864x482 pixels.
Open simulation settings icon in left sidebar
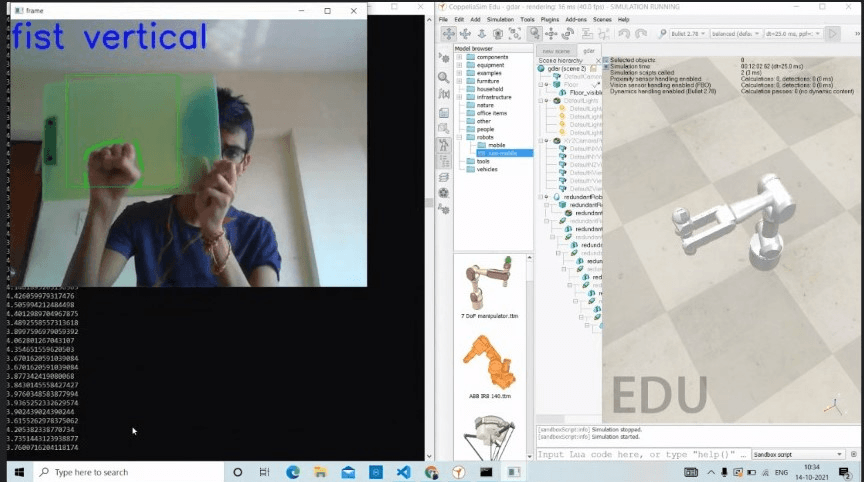pos(444,58)
